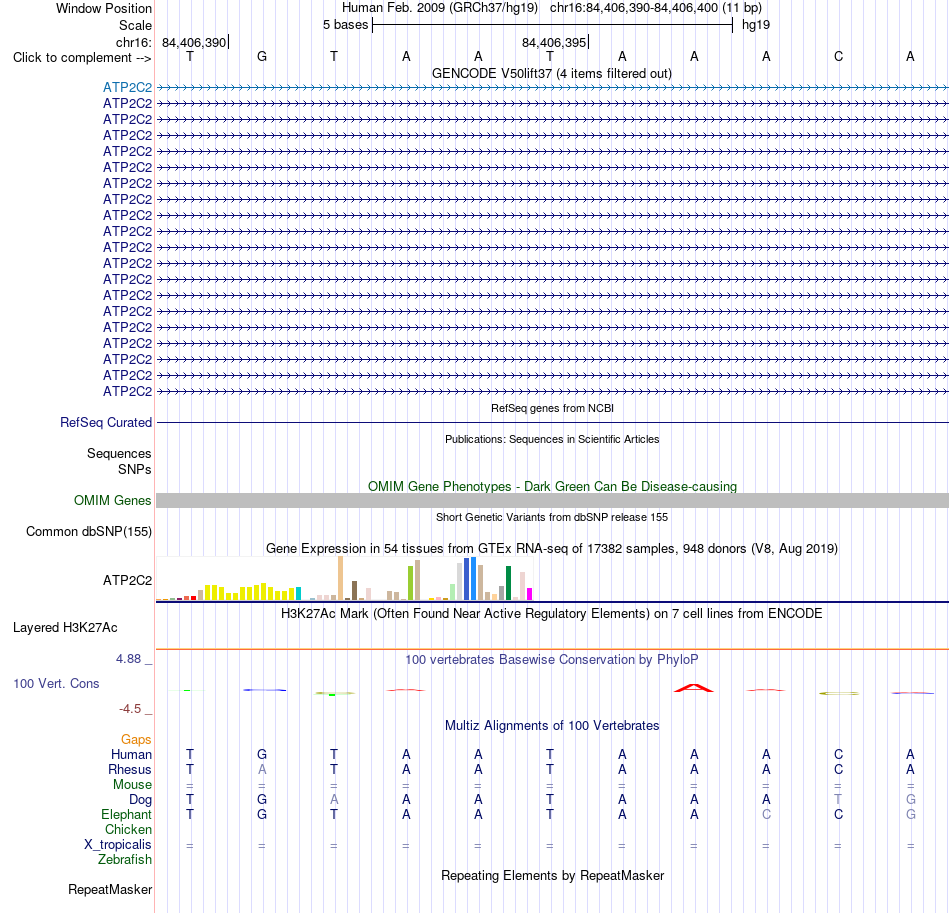The image size is (950, 913).
Task: Click 'Publications: Sequences in Scientific Articles' title
Action: click(x=552, y=439)
